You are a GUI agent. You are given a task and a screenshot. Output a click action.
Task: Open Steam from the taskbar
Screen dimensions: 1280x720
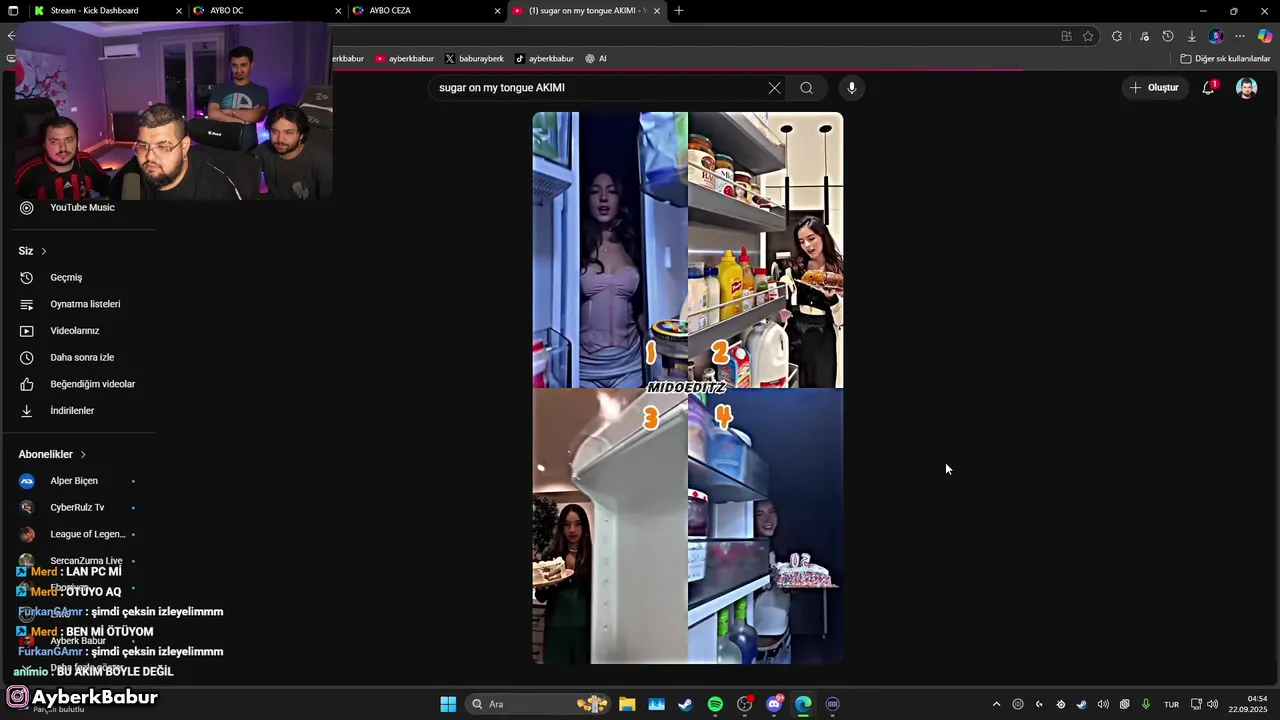(x=685, y=704)
